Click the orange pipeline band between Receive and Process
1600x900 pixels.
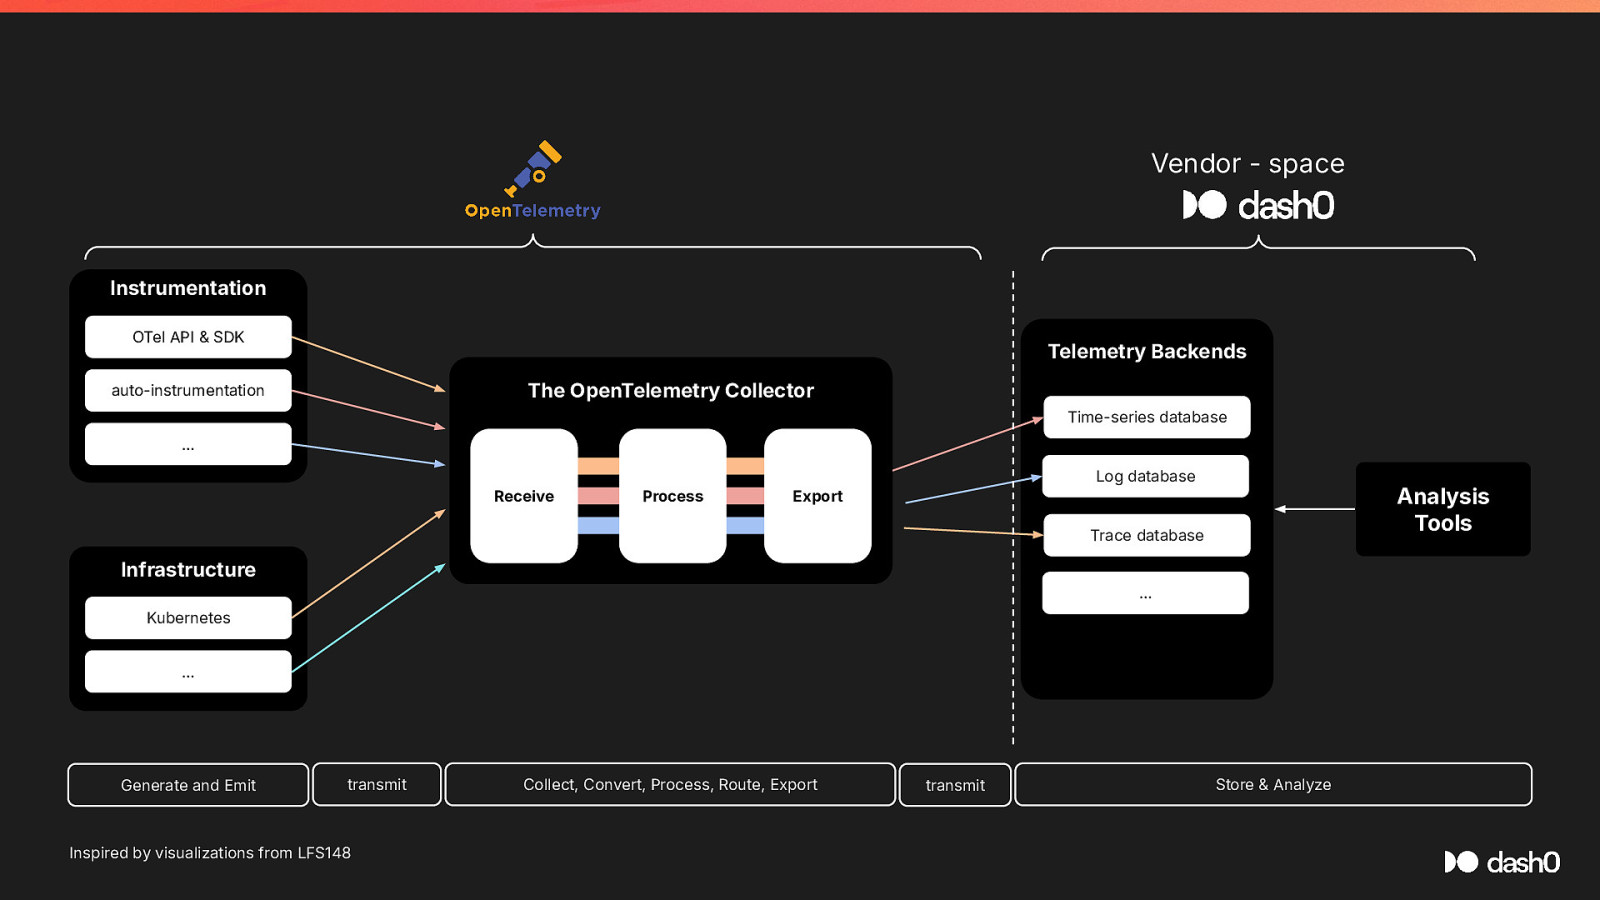[598, 466]
